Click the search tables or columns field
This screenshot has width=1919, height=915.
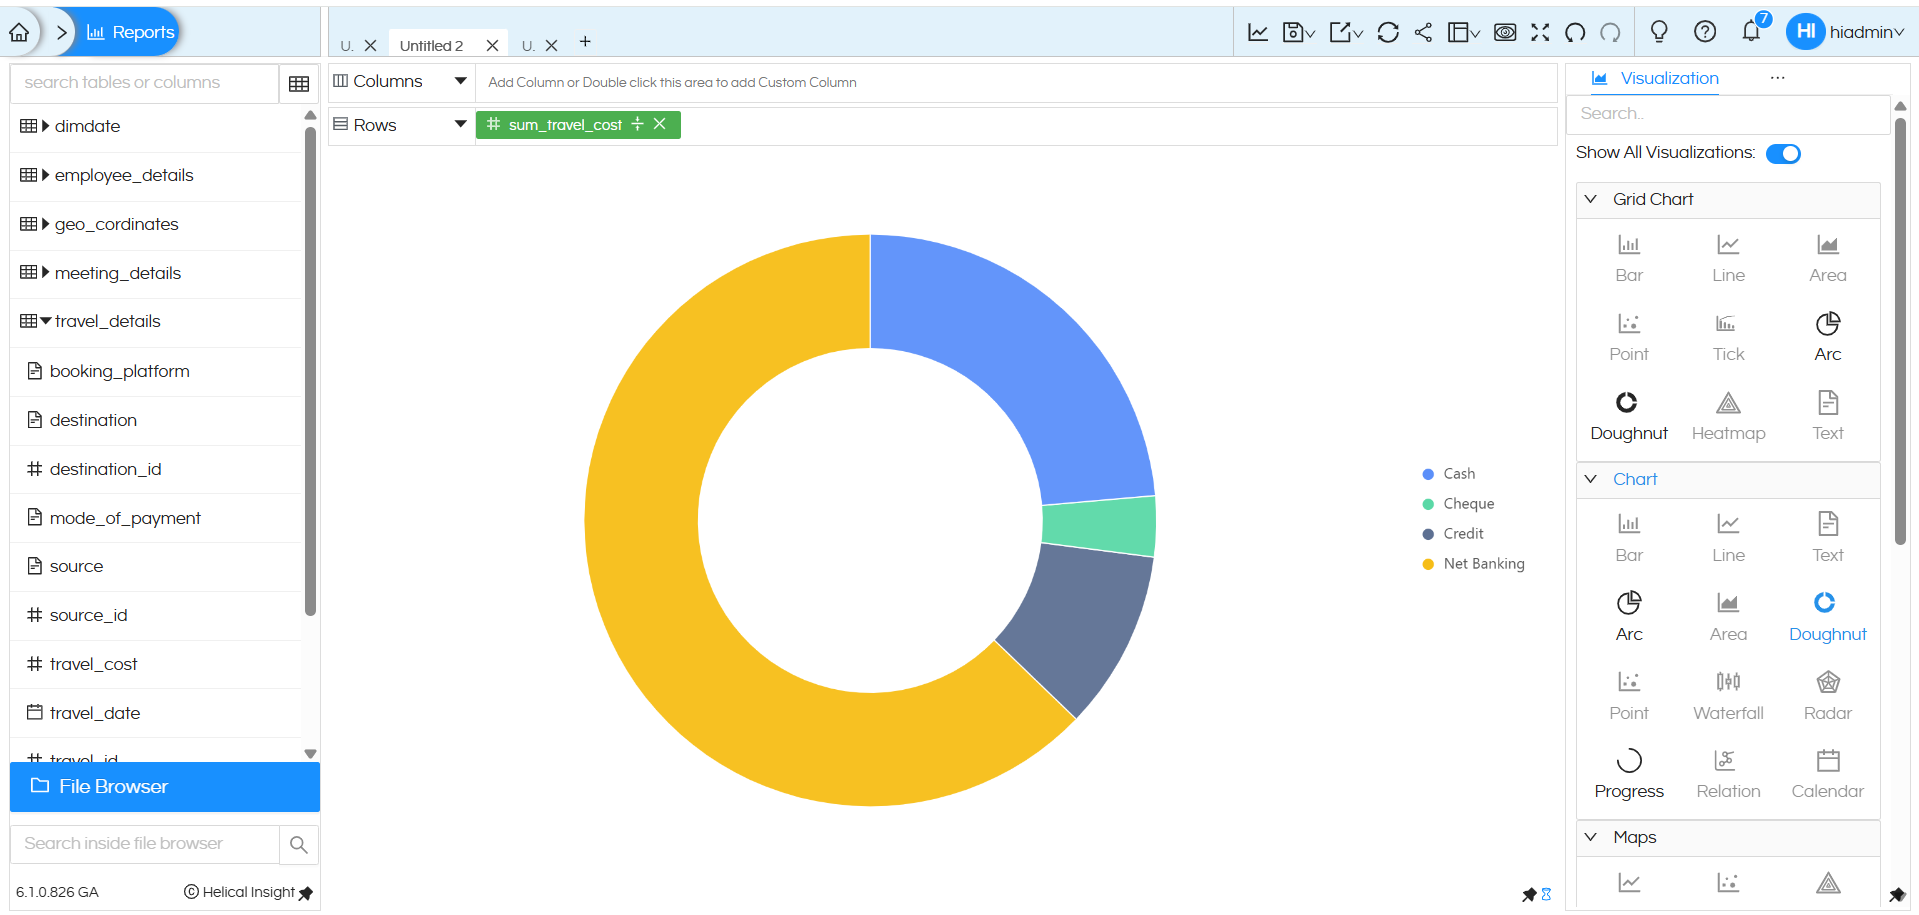(143, 82)
